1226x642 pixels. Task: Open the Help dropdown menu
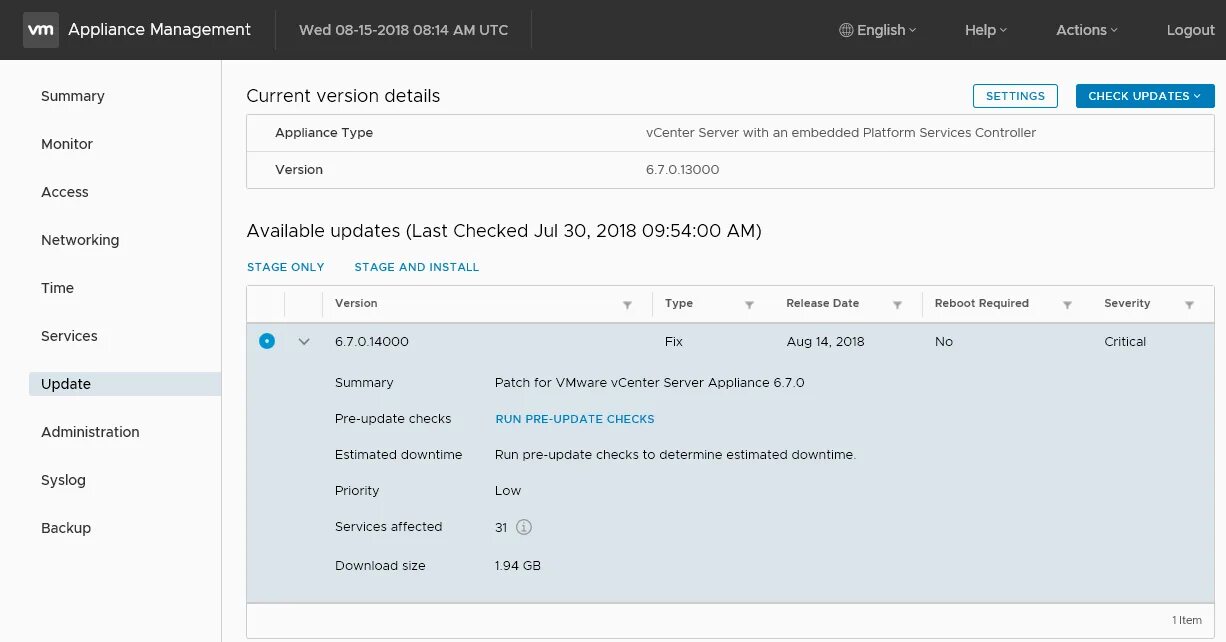986,30
